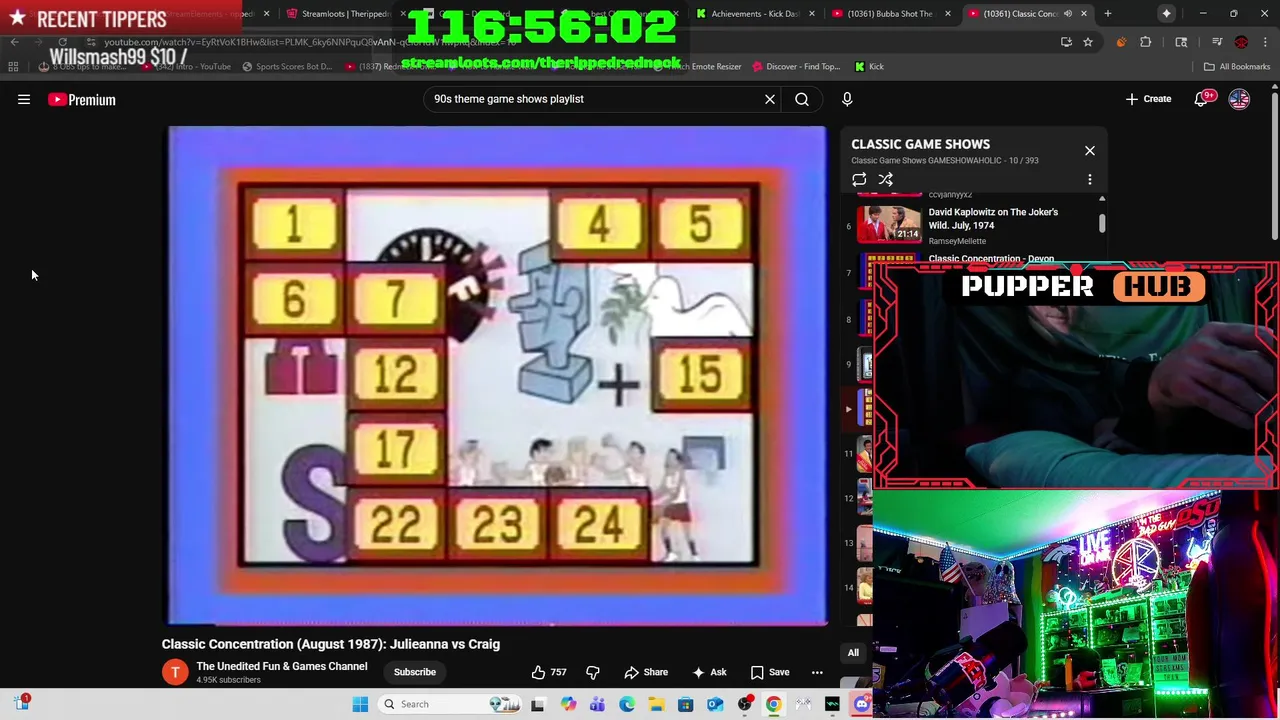Viewport: 1280px width, 720px height.
Task: Subscribe to The Unedited Fun & Games Channel
Action: click(x=415, y=672)
